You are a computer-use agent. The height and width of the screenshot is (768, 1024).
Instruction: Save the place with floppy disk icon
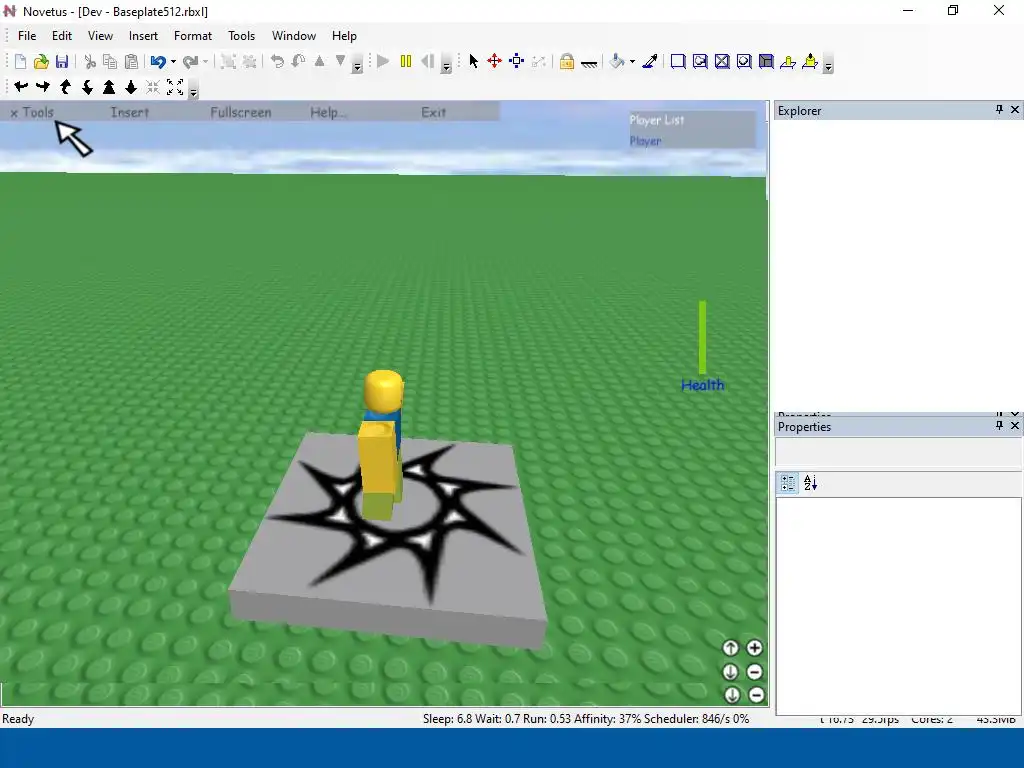(x=62, y=61)
